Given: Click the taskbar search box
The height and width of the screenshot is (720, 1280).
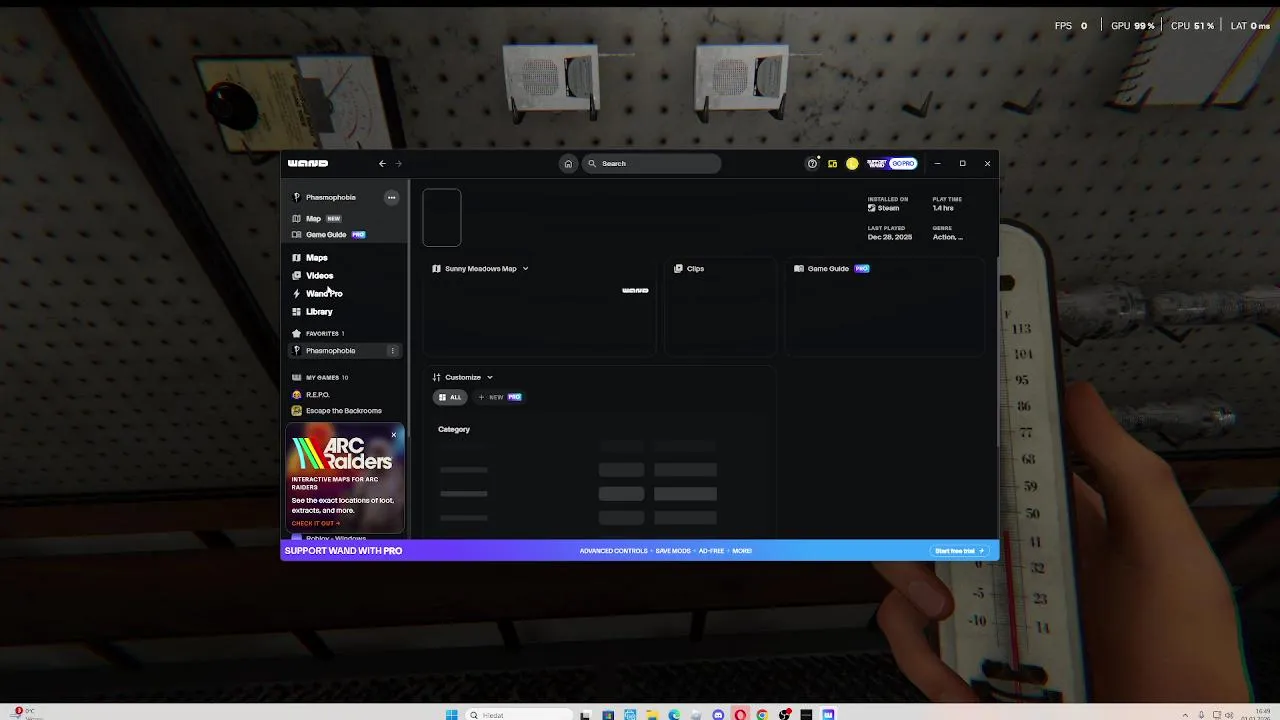Looking at the screenshot, I should (519, 715).
